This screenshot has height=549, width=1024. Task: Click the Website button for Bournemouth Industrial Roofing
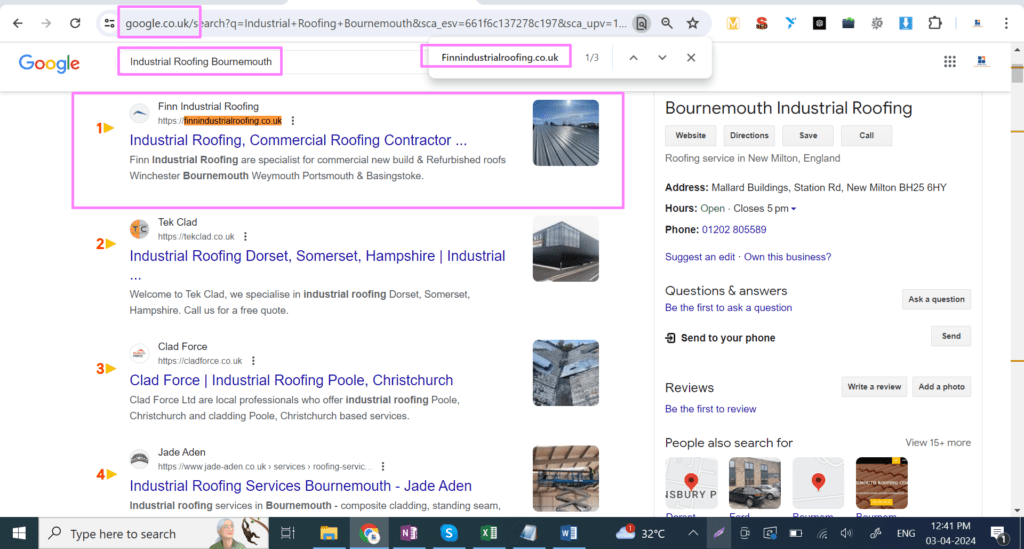point(690,135)
